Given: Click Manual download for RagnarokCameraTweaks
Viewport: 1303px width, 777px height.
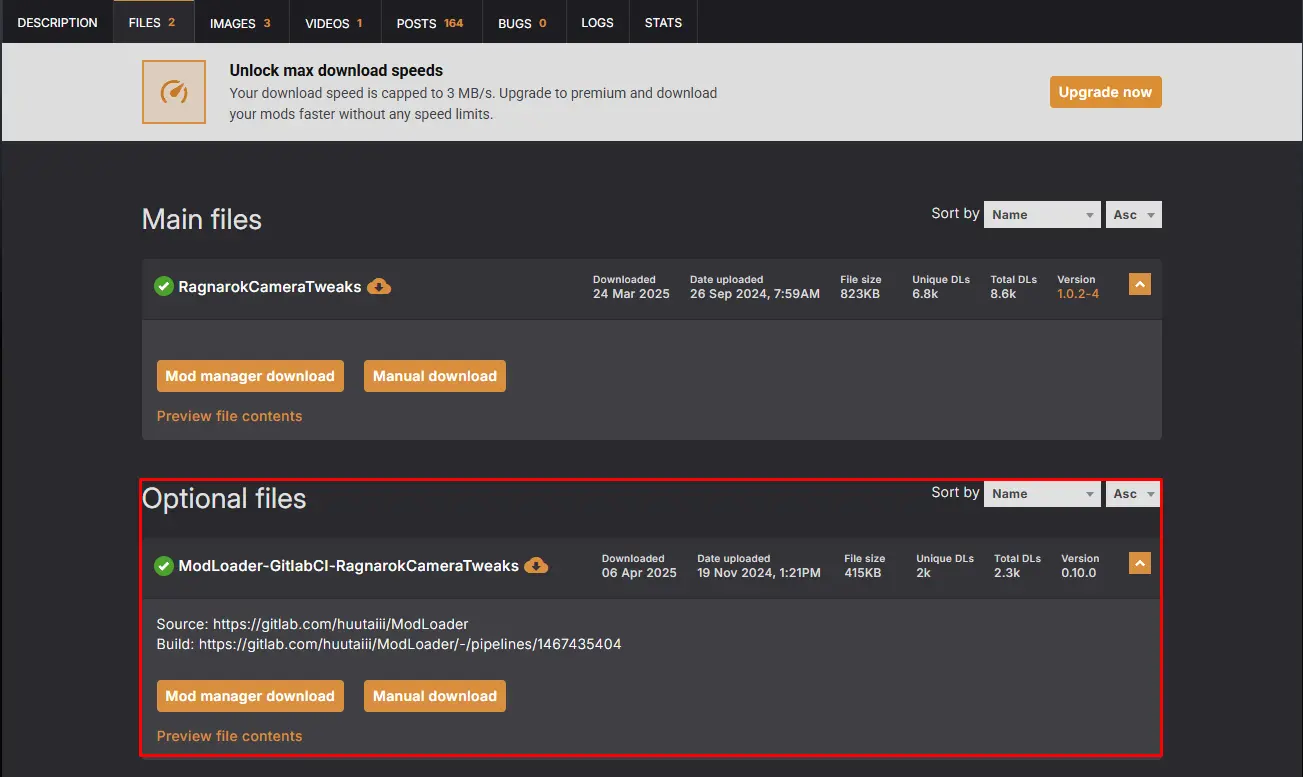Looking at the screenshot, I should [x=435, y=376].
